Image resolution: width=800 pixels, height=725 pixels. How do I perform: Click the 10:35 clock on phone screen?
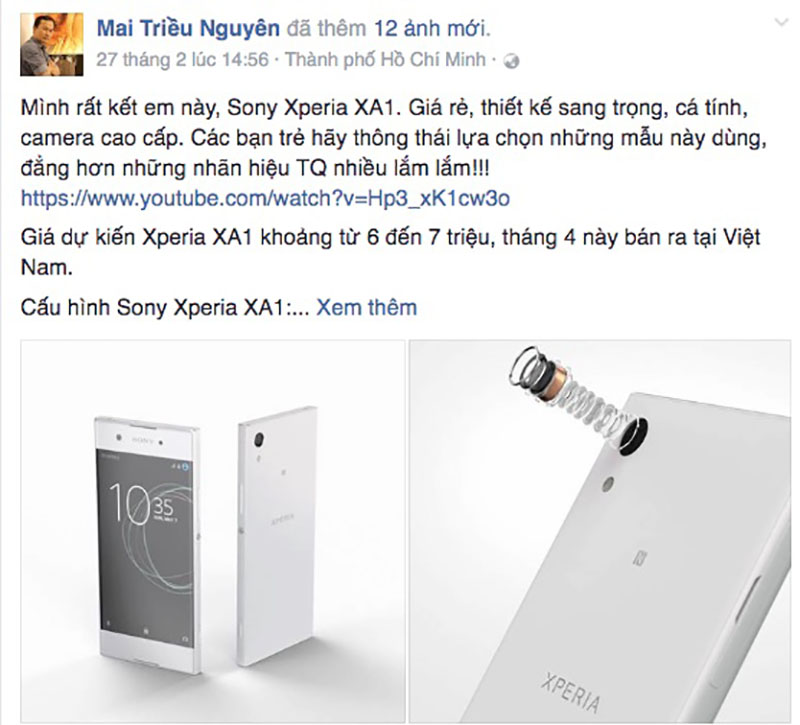pos(142,505)
